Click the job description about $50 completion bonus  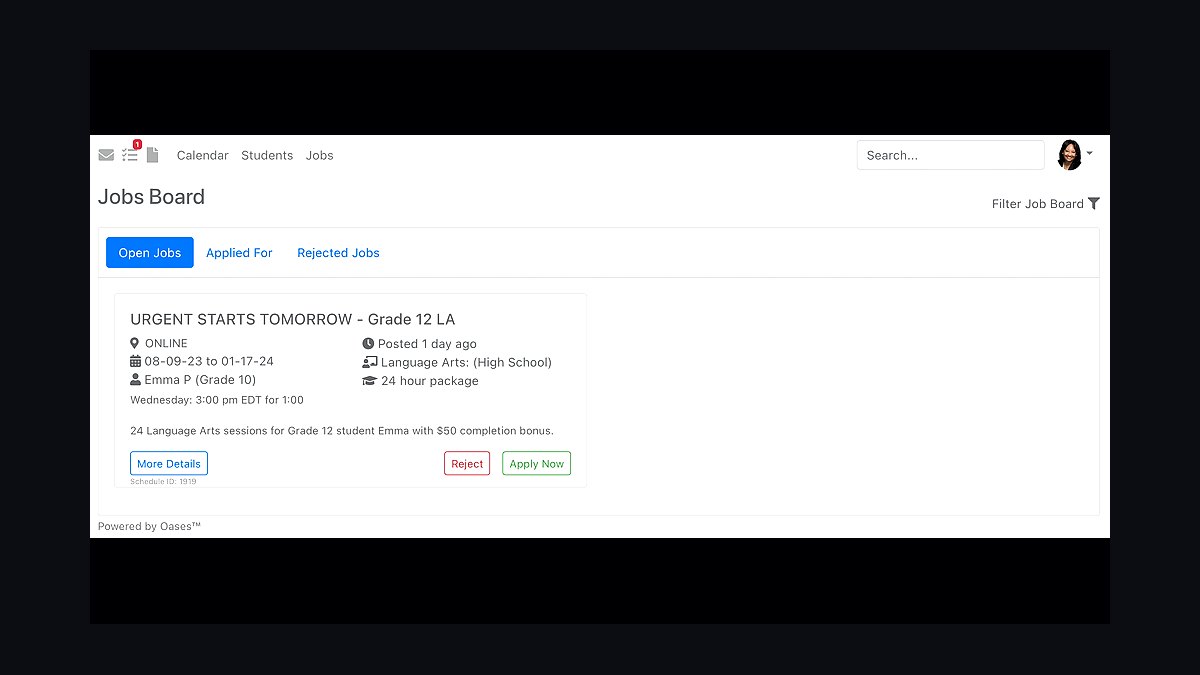342,431
